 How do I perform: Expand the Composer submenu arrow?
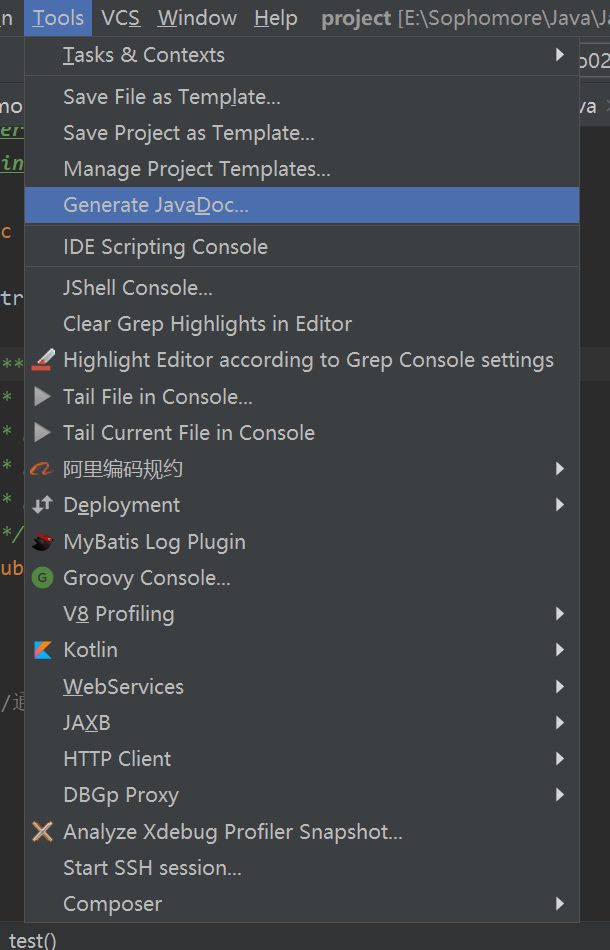pyautogui.click(x=560, y=904)
